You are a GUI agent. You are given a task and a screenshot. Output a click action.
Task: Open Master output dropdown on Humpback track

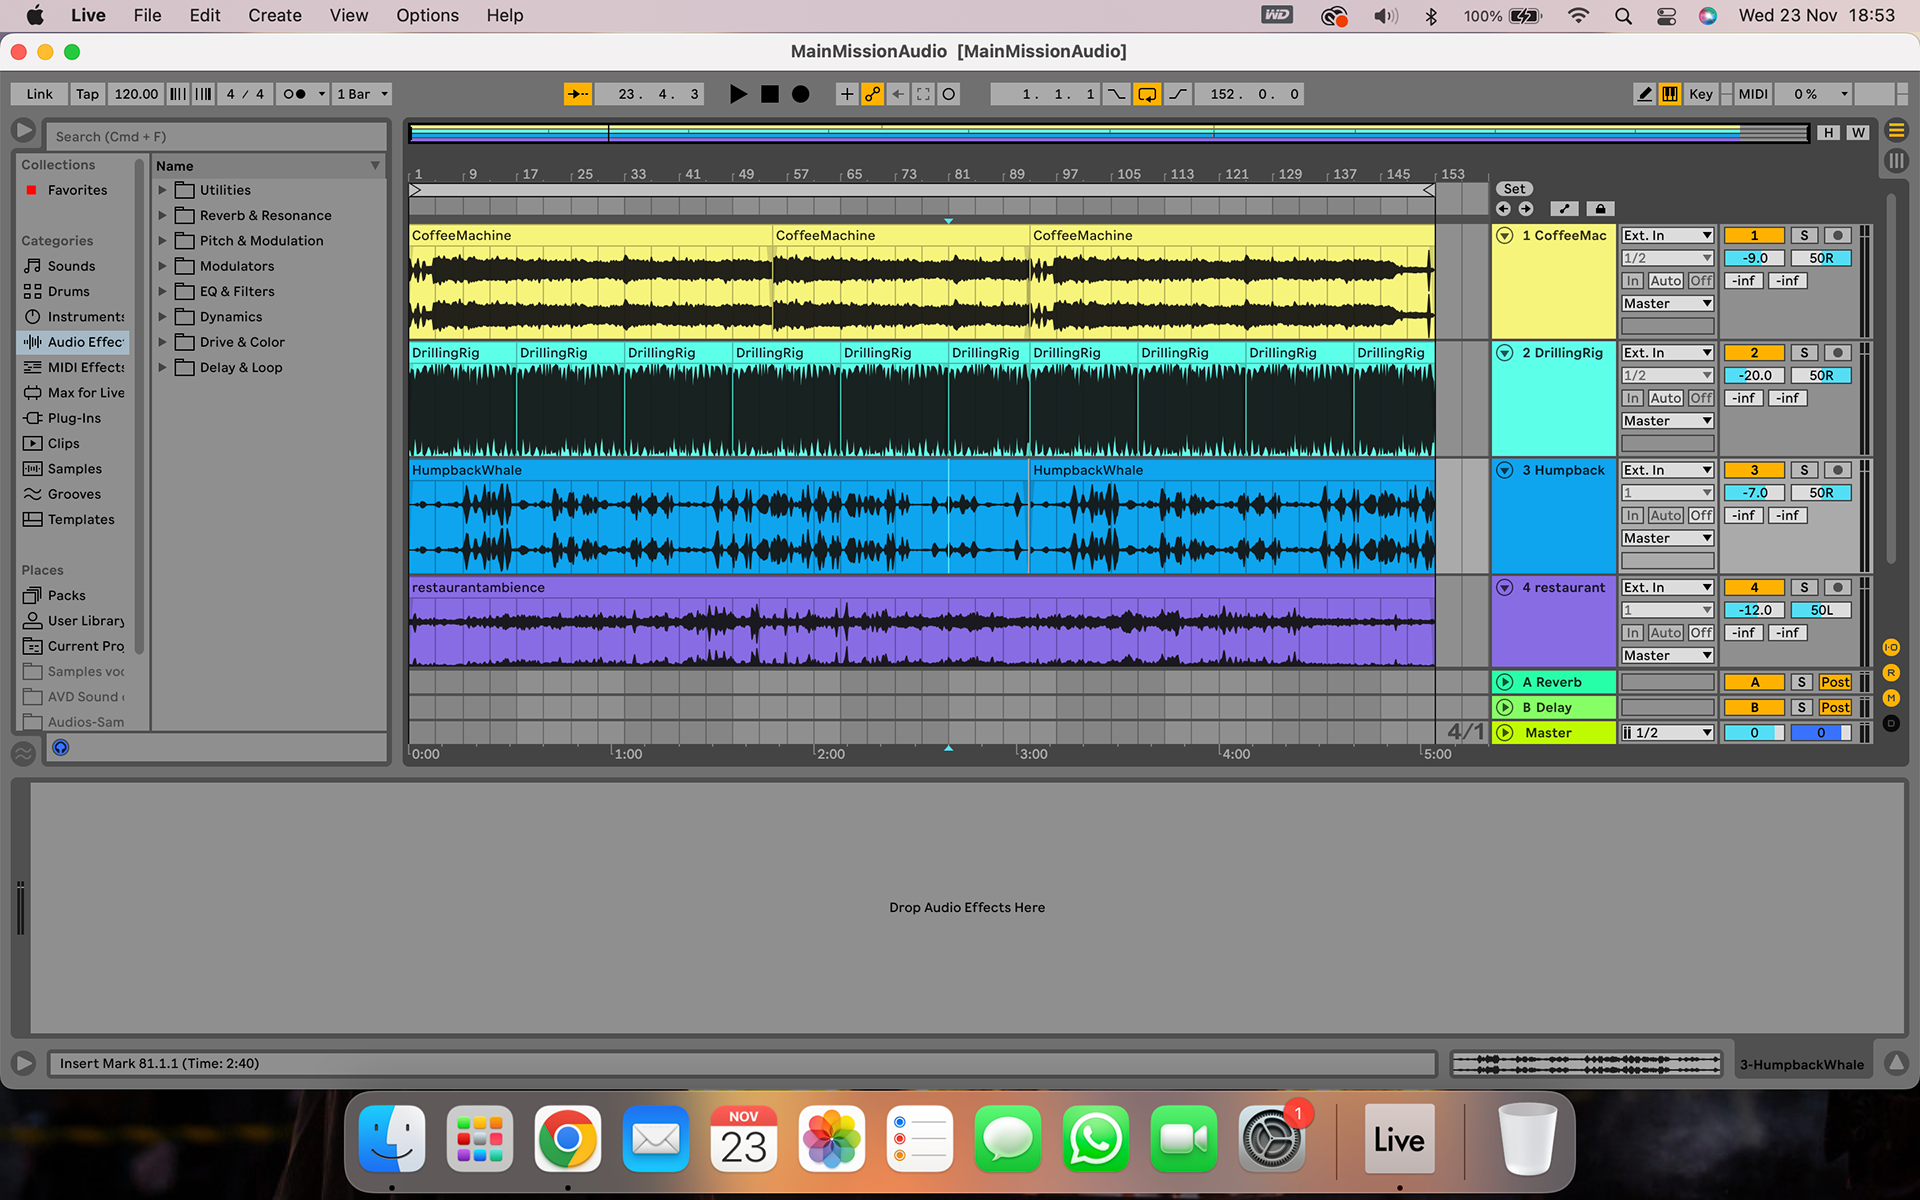click(x=1667, y=538)
